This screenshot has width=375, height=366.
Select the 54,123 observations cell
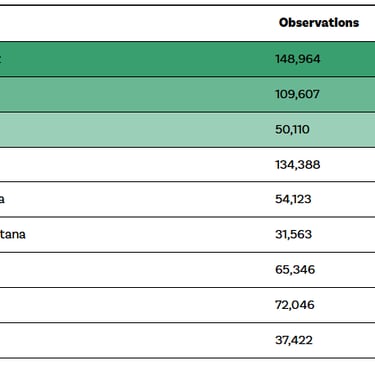click(293, 199)
